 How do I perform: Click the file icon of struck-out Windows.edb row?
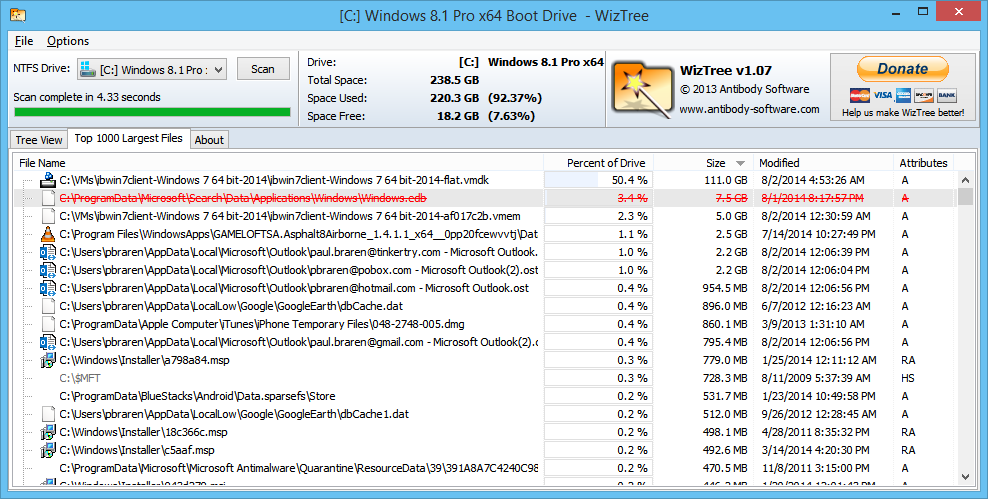tap(48, 198)
